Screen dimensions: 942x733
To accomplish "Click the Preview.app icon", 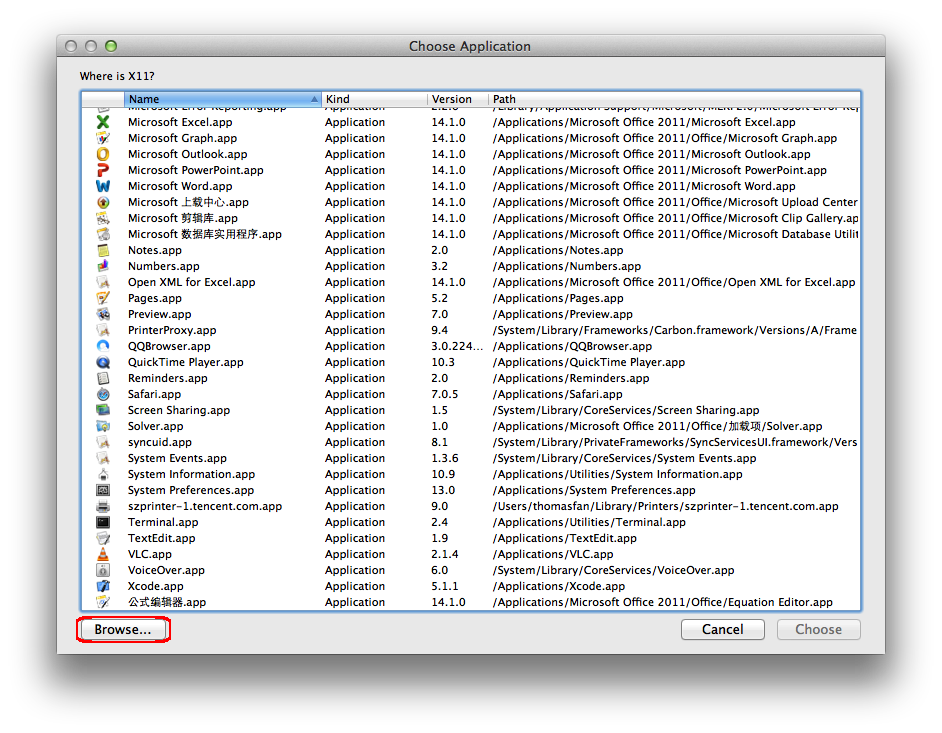I will [x=103, y=314].
